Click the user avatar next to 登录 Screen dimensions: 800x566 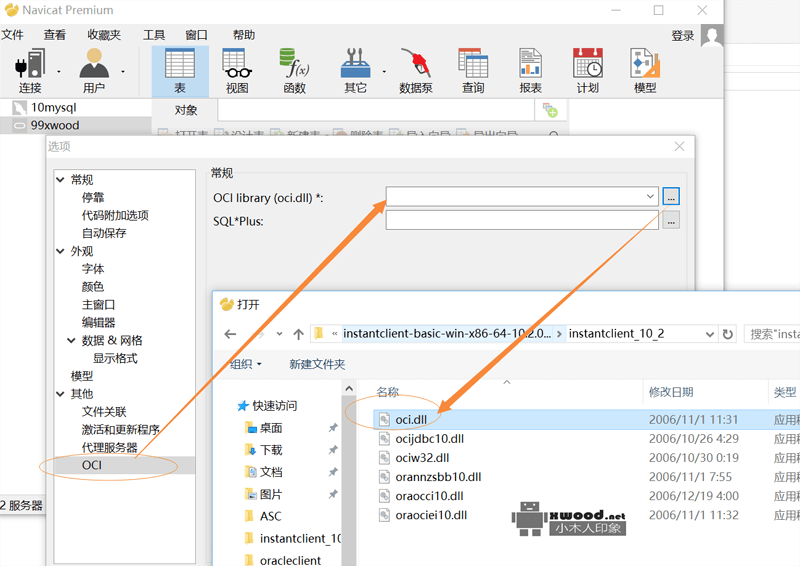[712, 36]
